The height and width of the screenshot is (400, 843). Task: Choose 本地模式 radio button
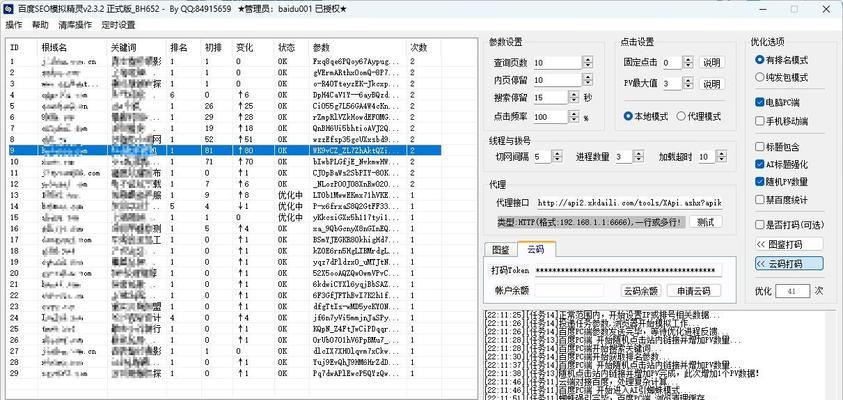point(646,116)
